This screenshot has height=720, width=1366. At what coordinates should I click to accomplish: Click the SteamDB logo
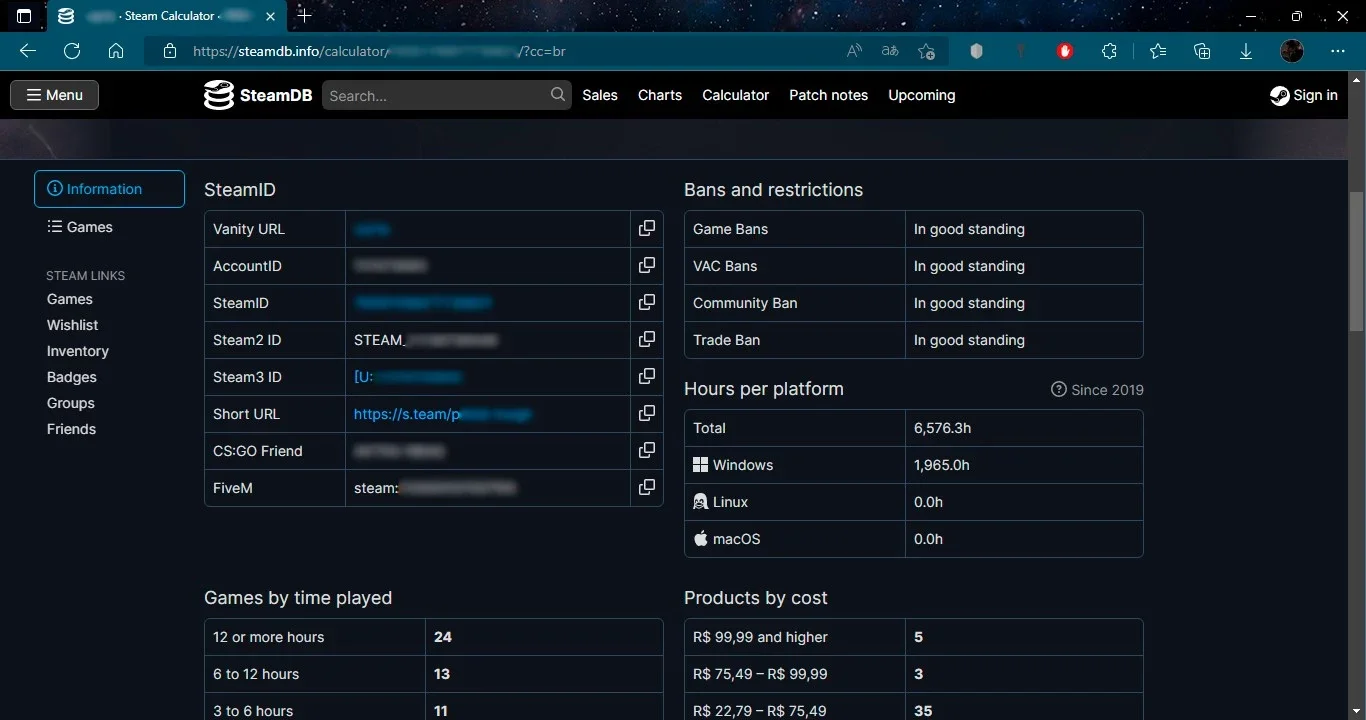258,95
